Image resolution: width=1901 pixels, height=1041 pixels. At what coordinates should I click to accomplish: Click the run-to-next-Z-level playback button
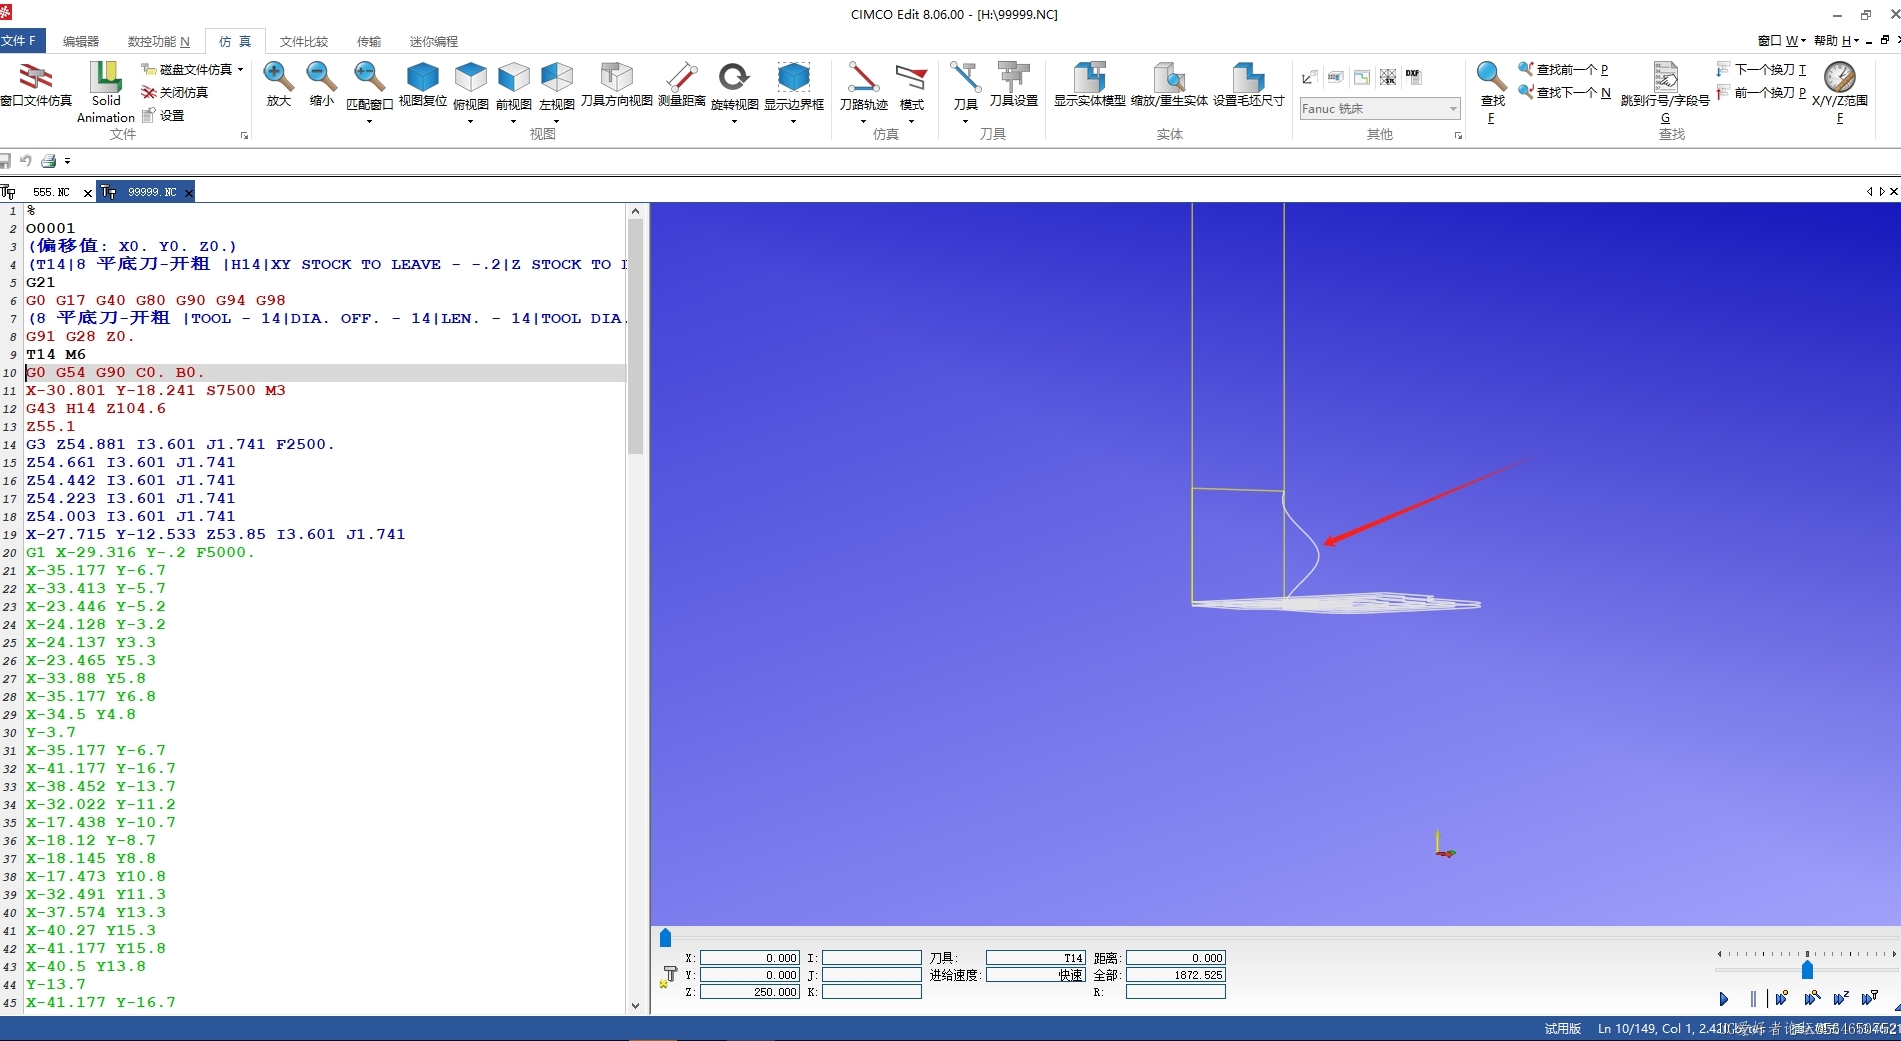pos(1841,998)
